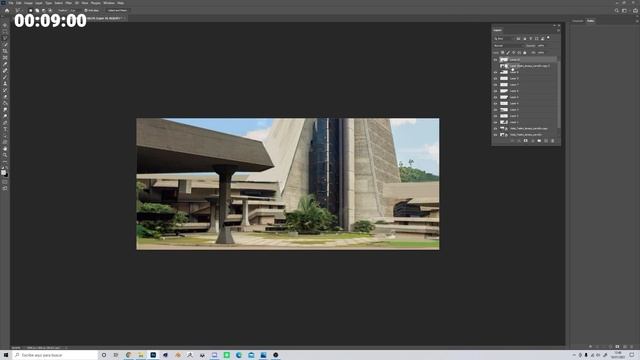Viewport: 640px width, 360px height.
Task: Open the Layer menu
Action: coord(39,3)
